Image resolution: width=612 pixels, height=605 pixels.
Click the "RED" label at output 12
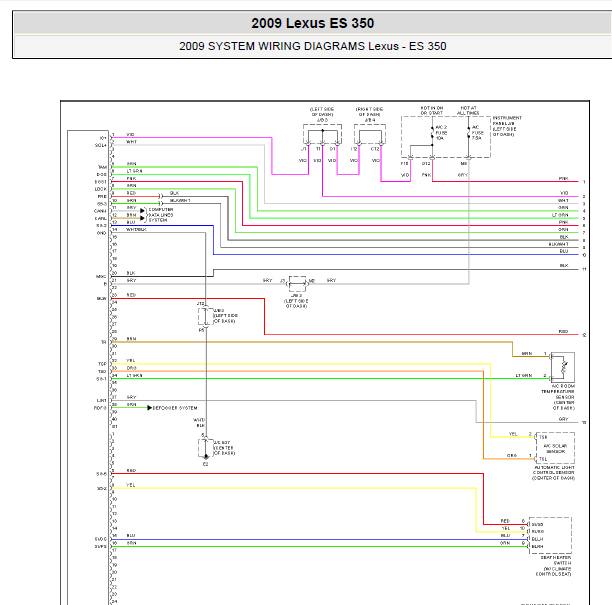pyautogui.click(x=563, y=331)
